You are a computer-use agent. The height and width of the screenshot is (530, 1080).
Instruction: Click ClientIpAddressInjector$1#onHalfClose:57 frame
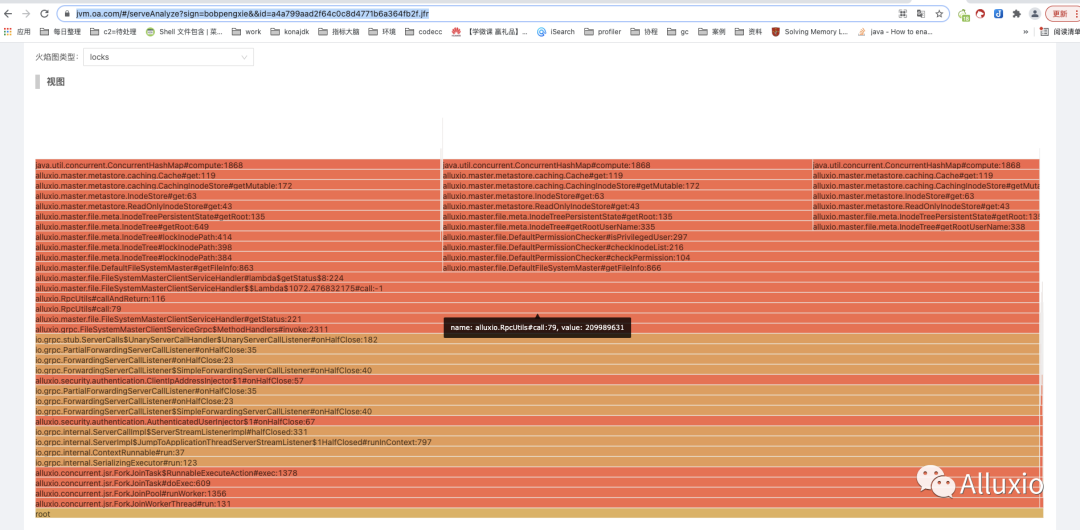(x=539, y=380)
